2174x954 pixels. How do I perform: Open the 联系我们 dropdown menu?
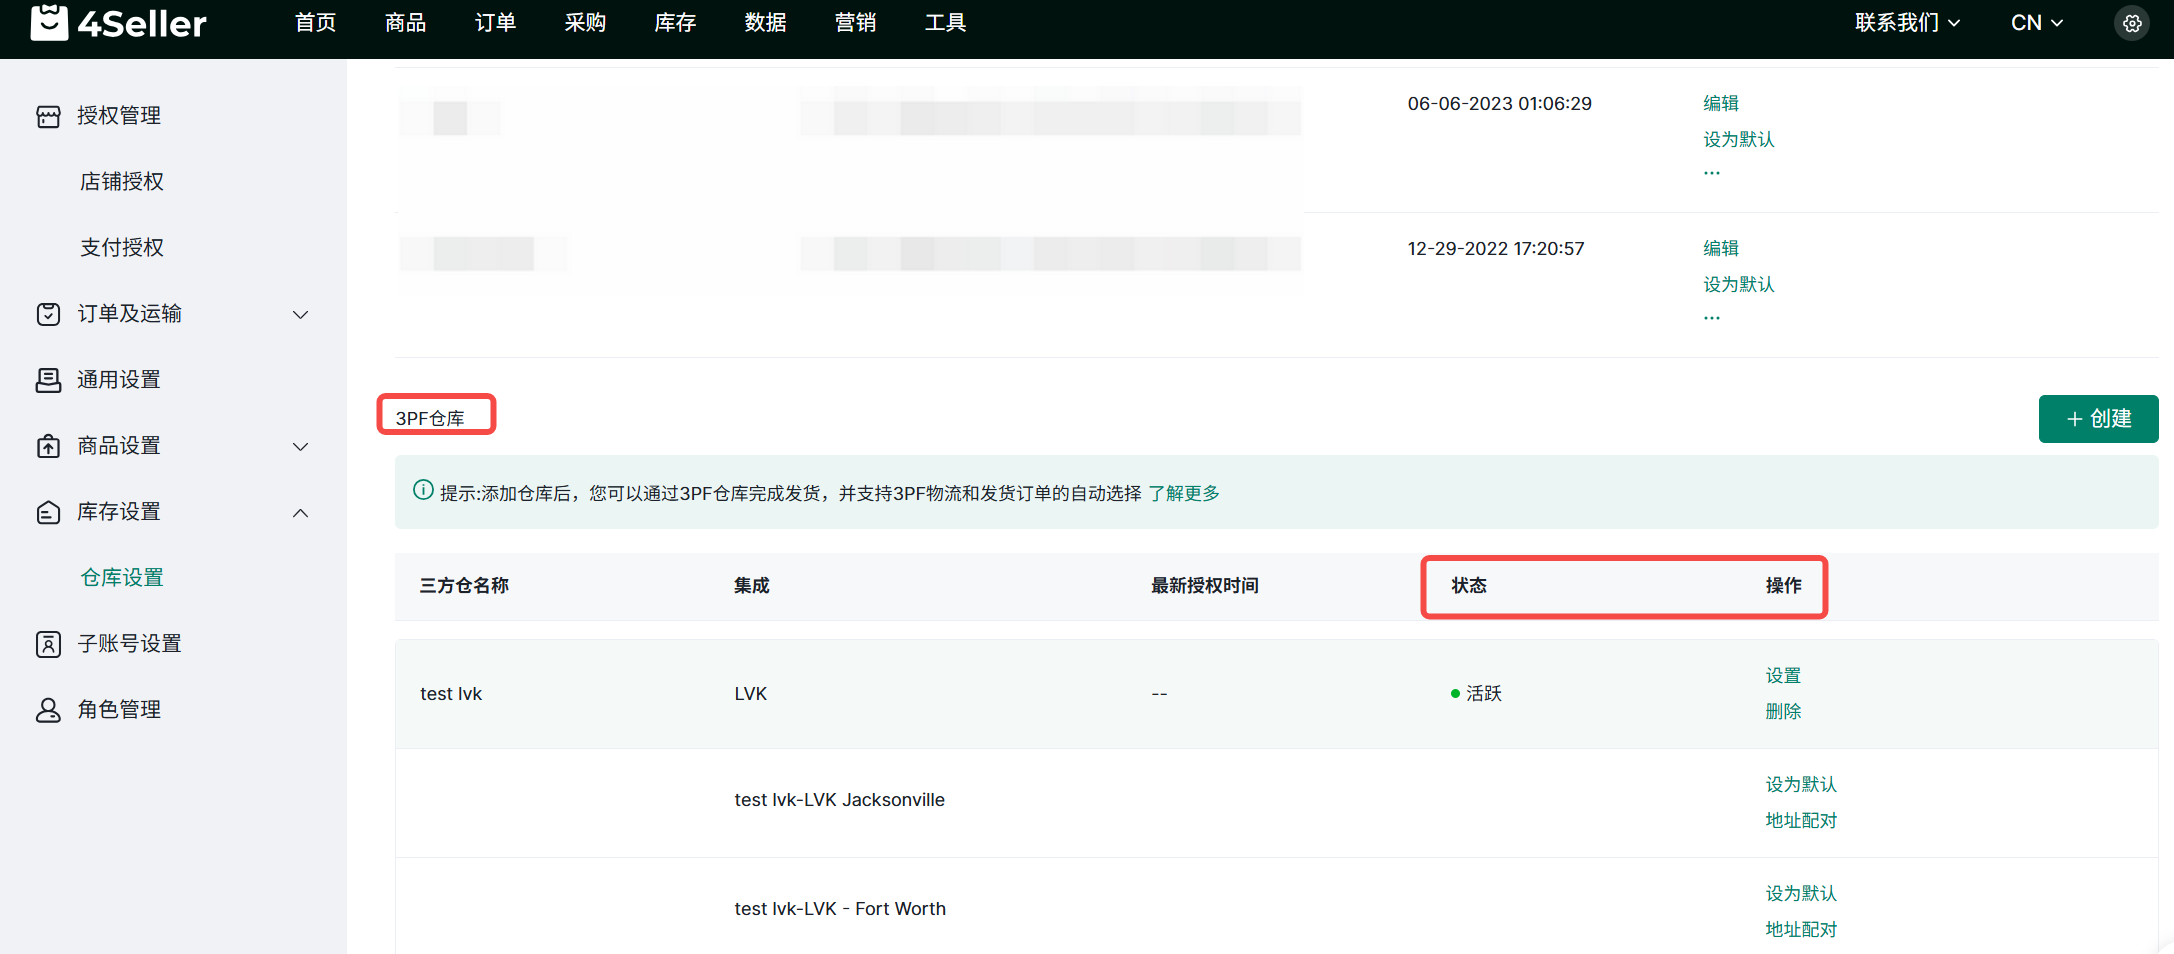tap(1906, 23)
